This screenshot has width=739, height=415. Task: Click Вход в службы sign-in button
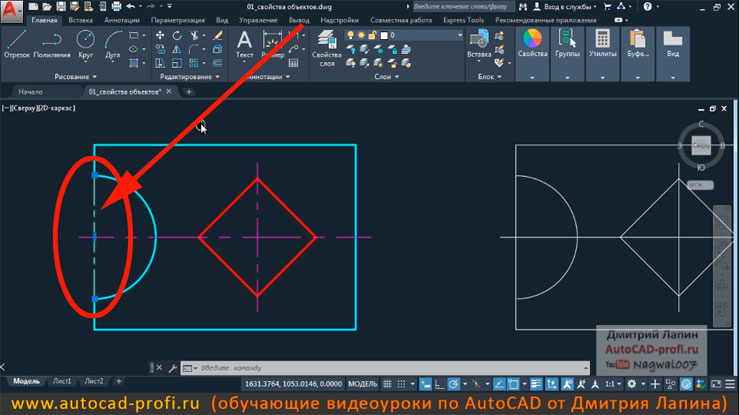565,7
